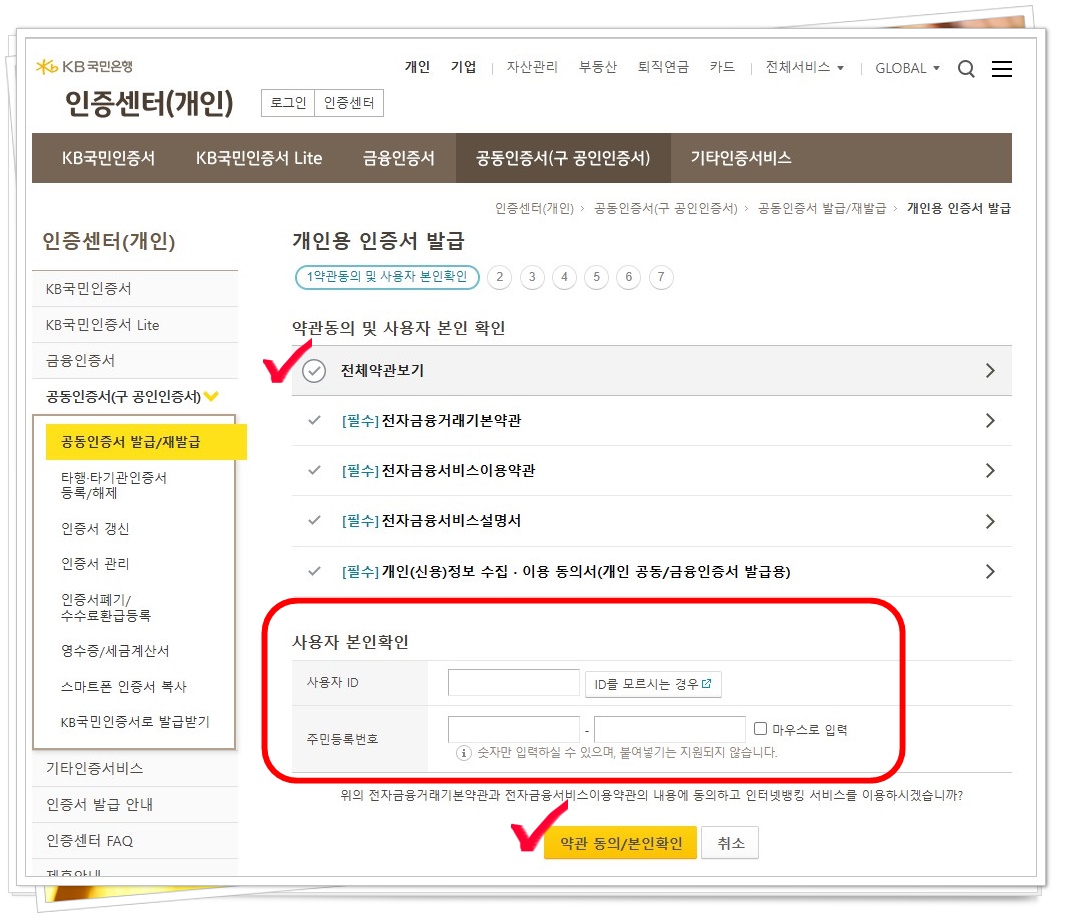Check the 전자금융거래기본약관 agreement checkmark
Viewport: 1070px width, 918px height.
pyautogui.click(x=314, y=420)
